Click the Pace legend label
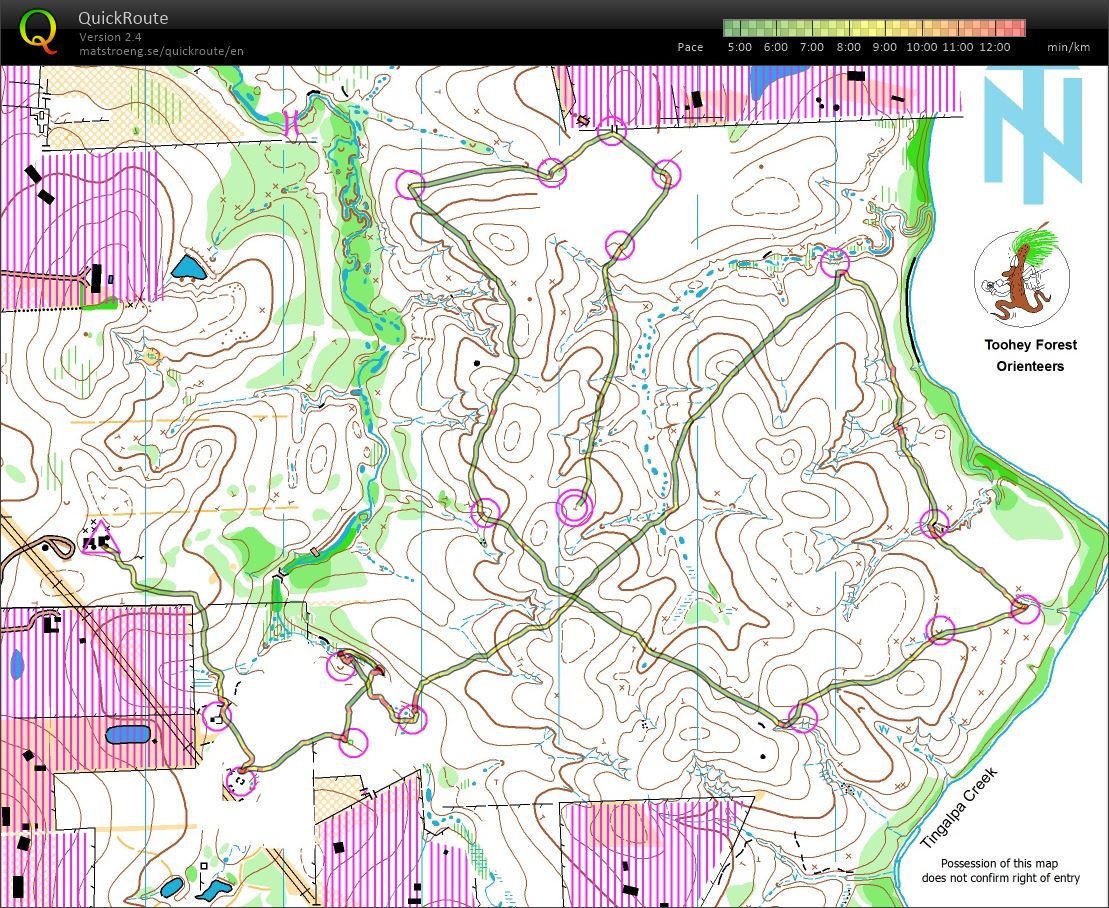1109x908 pixels. [689, 46]
